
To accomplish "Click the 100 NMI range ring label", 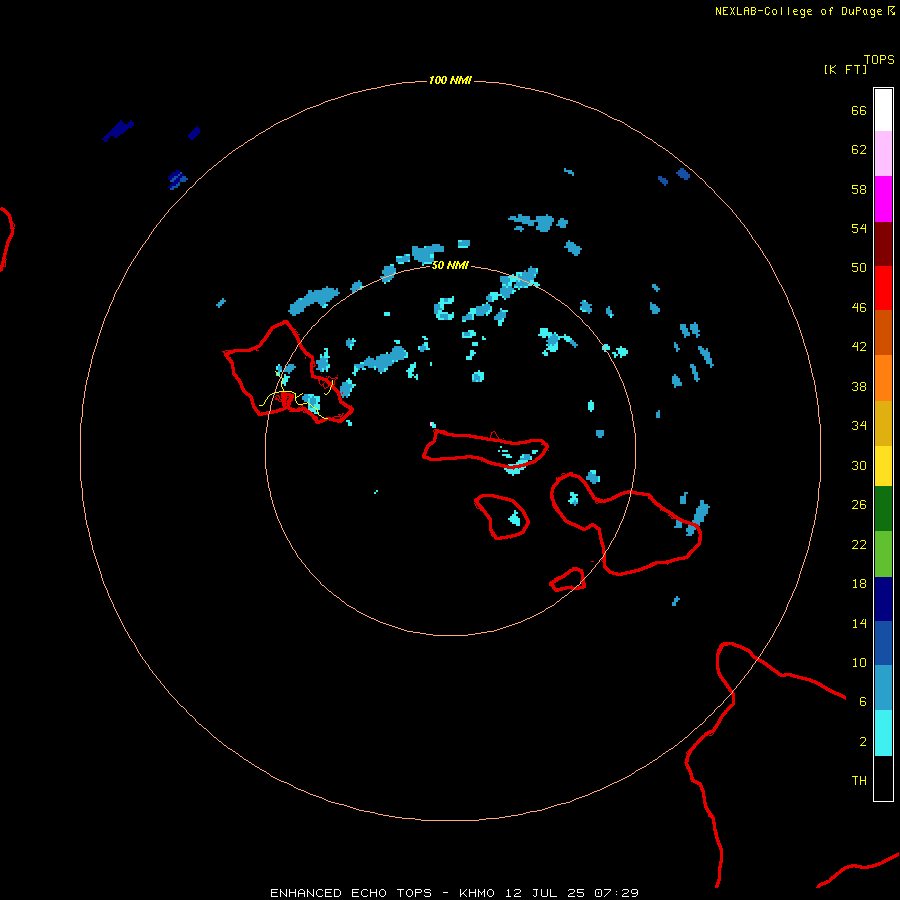I will tap(450, 80).
